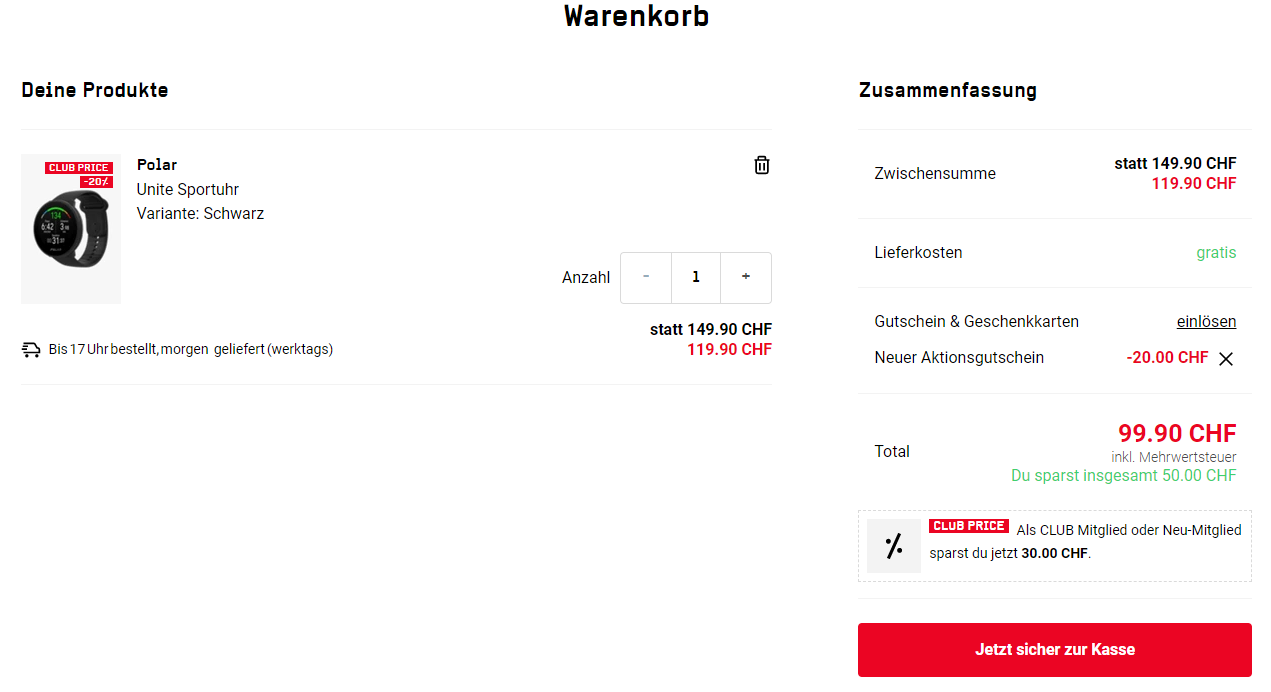Screen dimensions: 1271x692
Task: Click the delivery truck icon
Action: click(31, 349)
